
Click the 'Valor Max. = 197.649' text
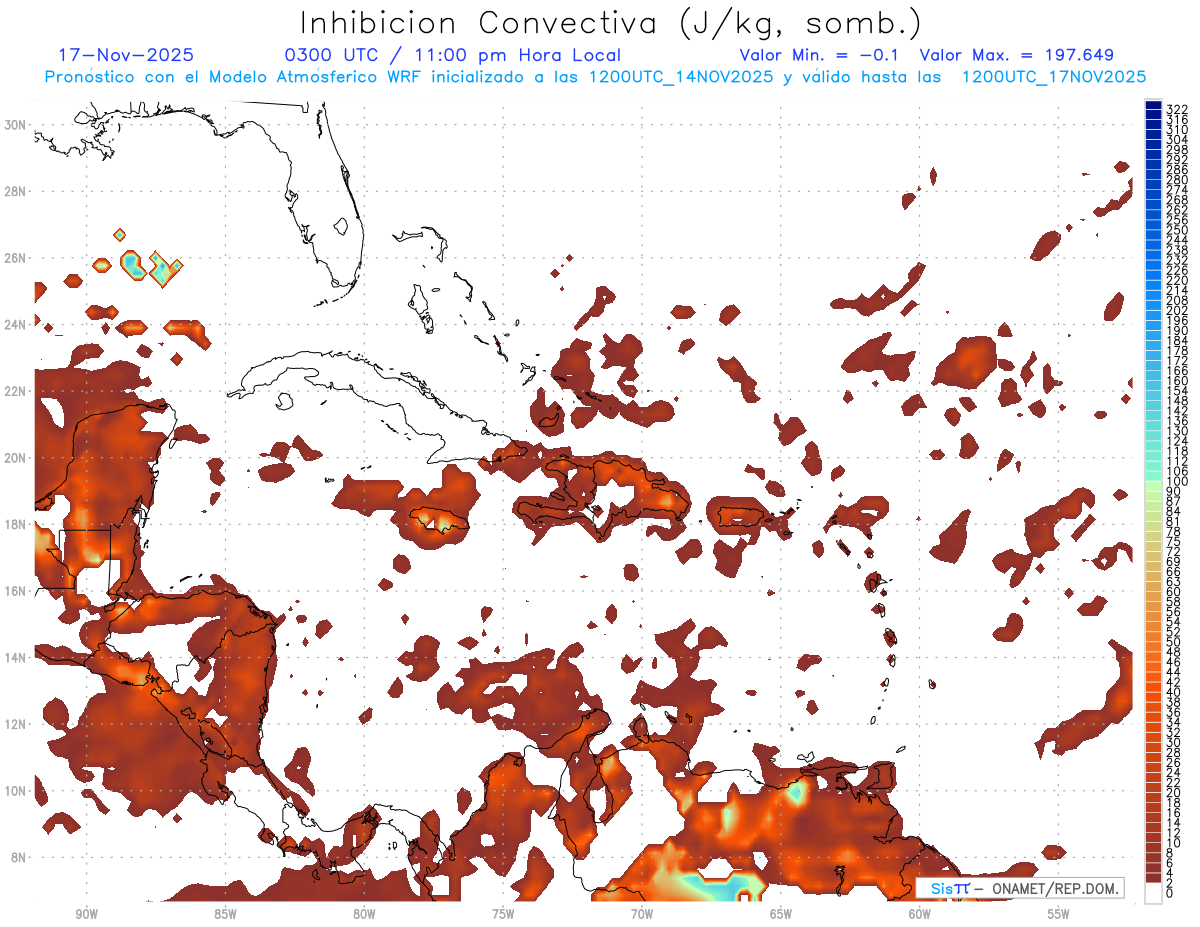point(1016,55)
